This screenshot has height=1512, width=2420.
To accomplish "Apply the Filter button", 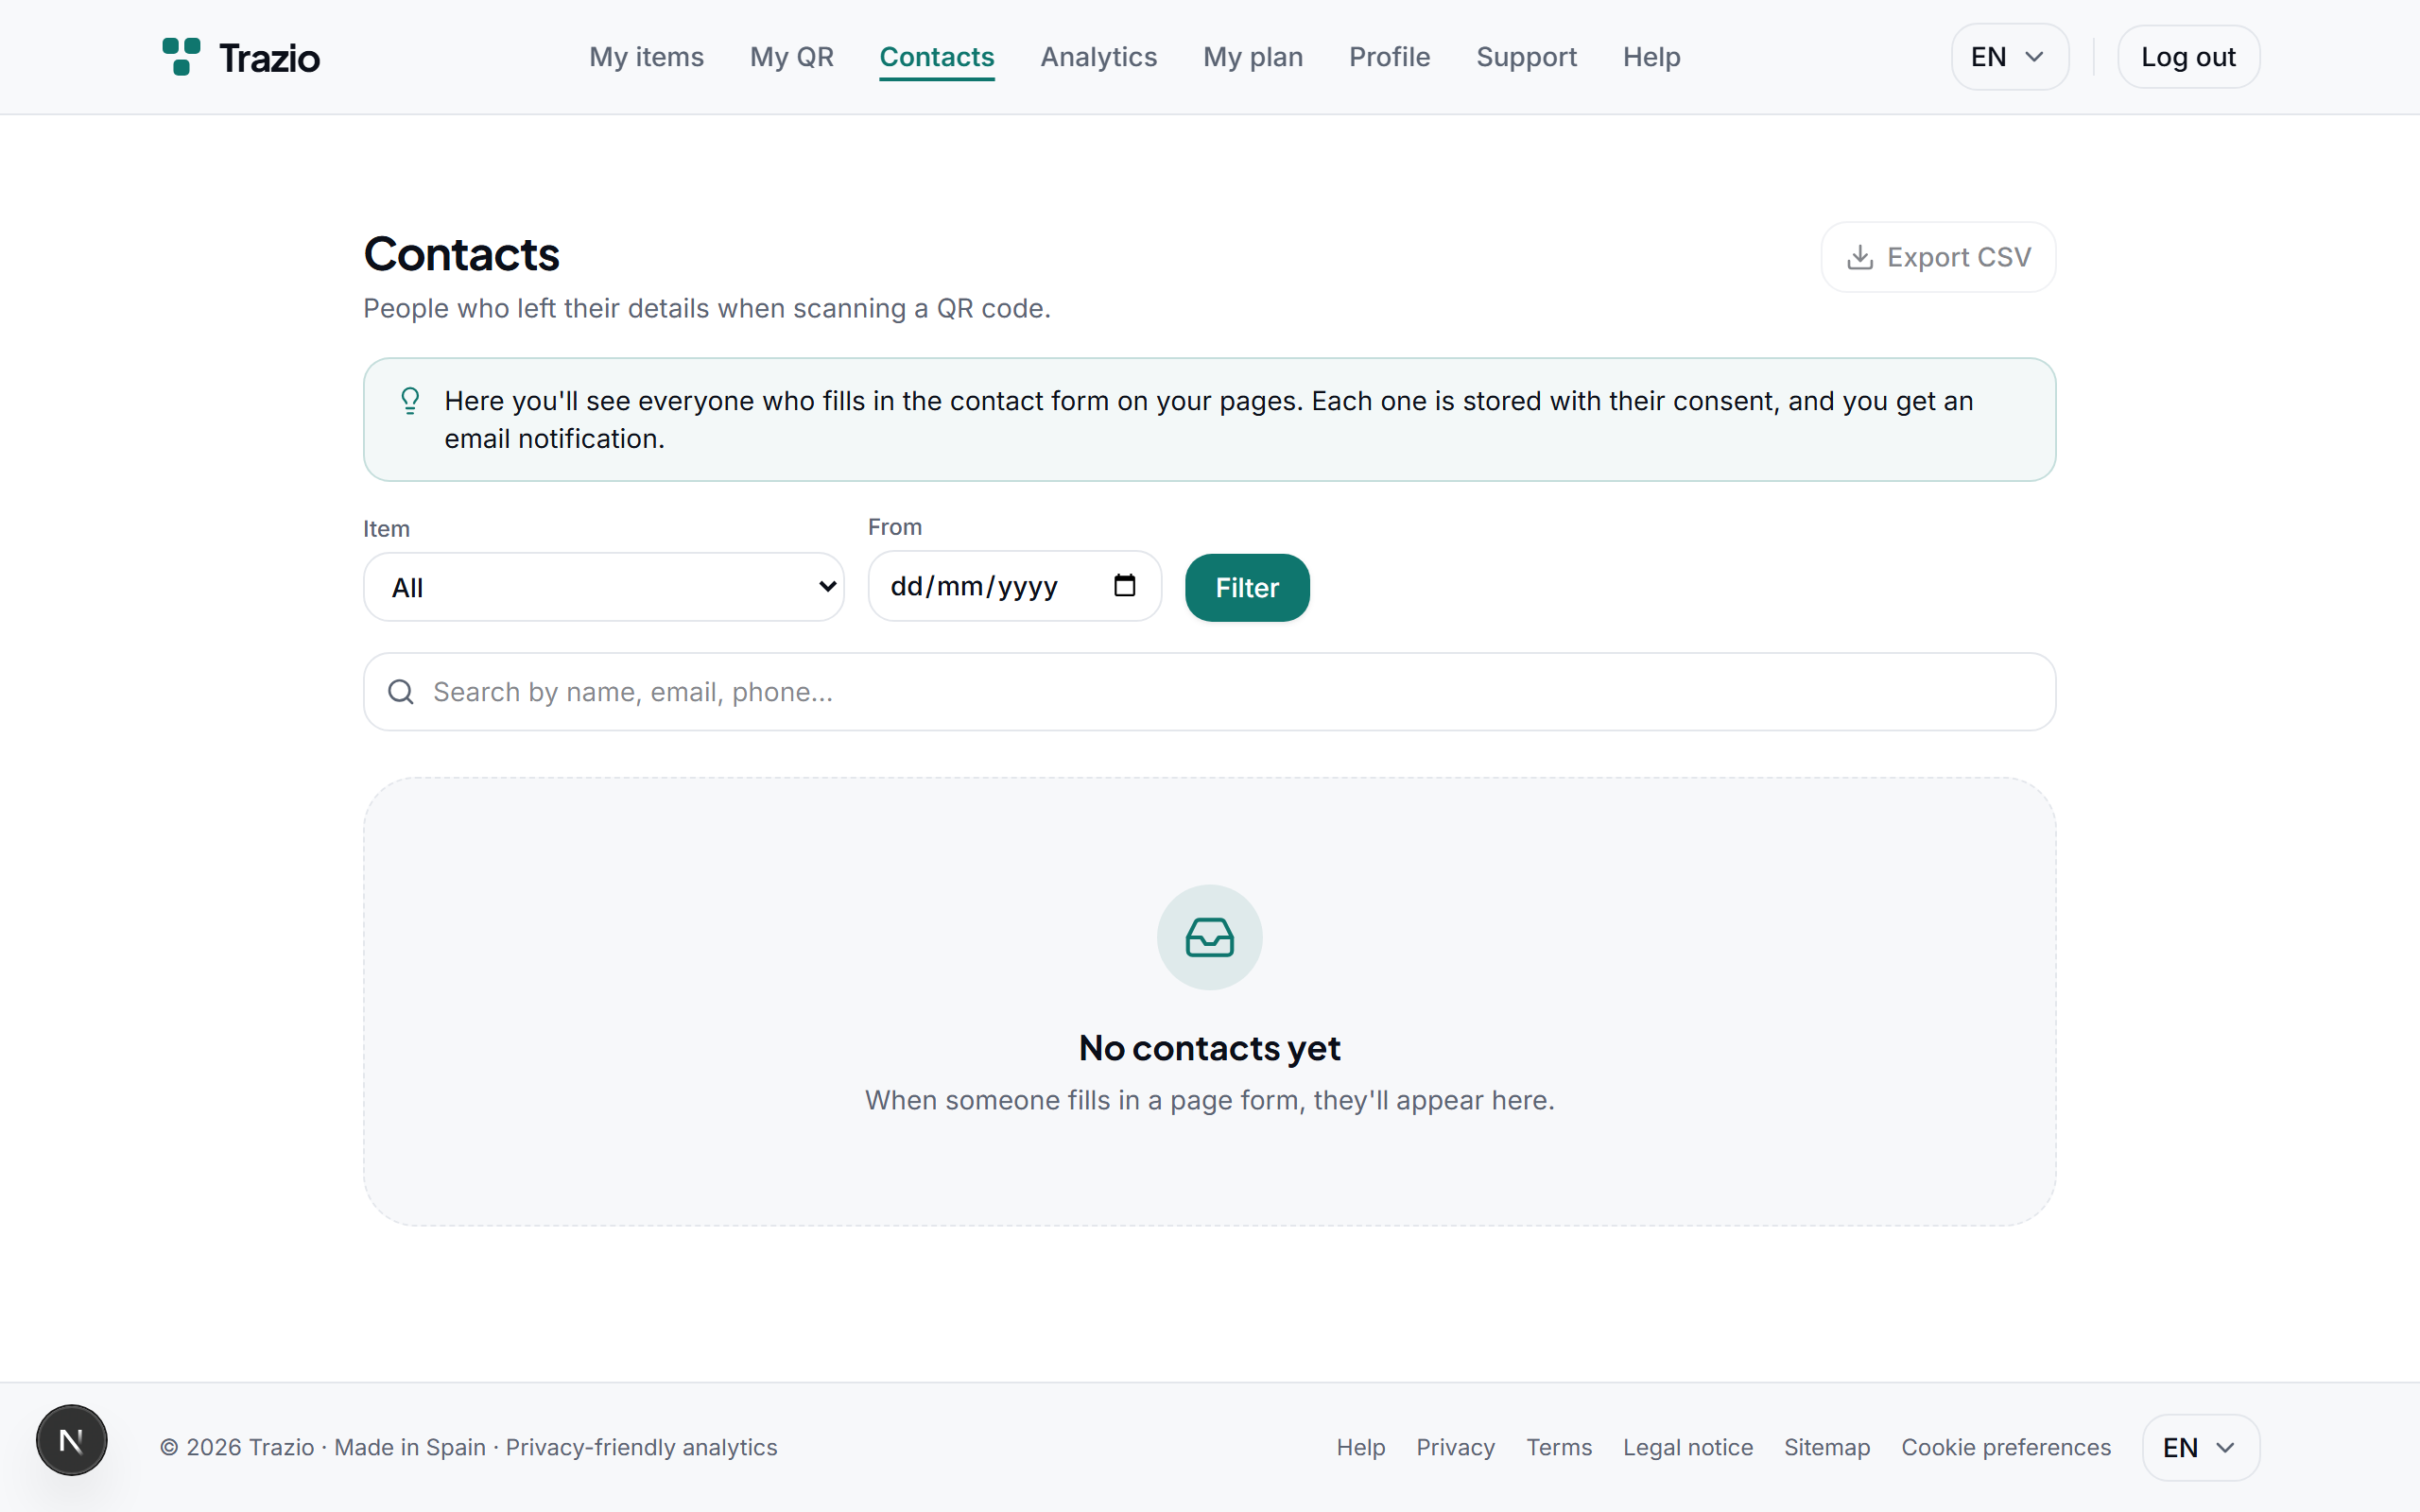I will [x=1247, y=587].
